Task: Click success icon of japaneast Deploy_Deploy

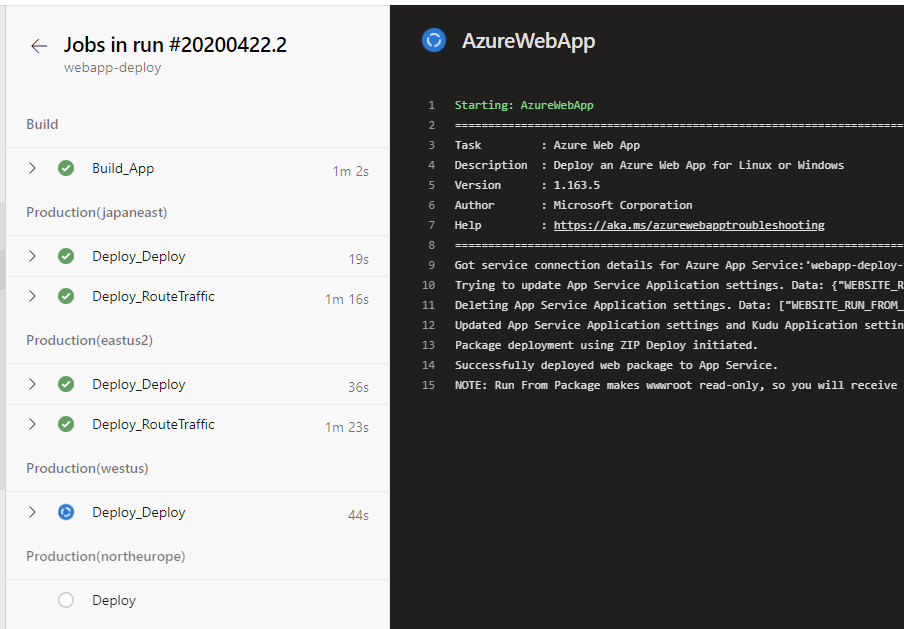Action: coord(66,256)
